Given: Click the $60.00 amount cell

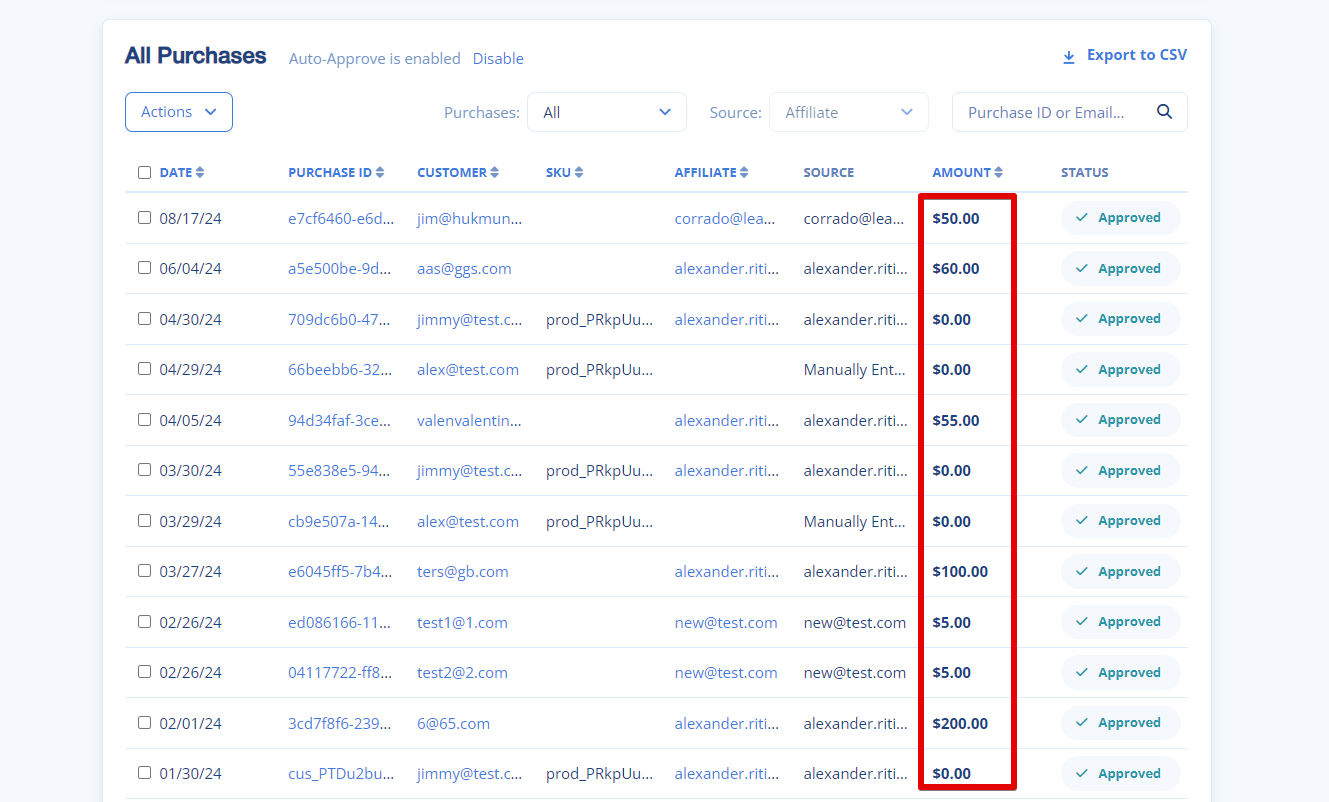Looking at the screenshot, I should pos(956,268).
